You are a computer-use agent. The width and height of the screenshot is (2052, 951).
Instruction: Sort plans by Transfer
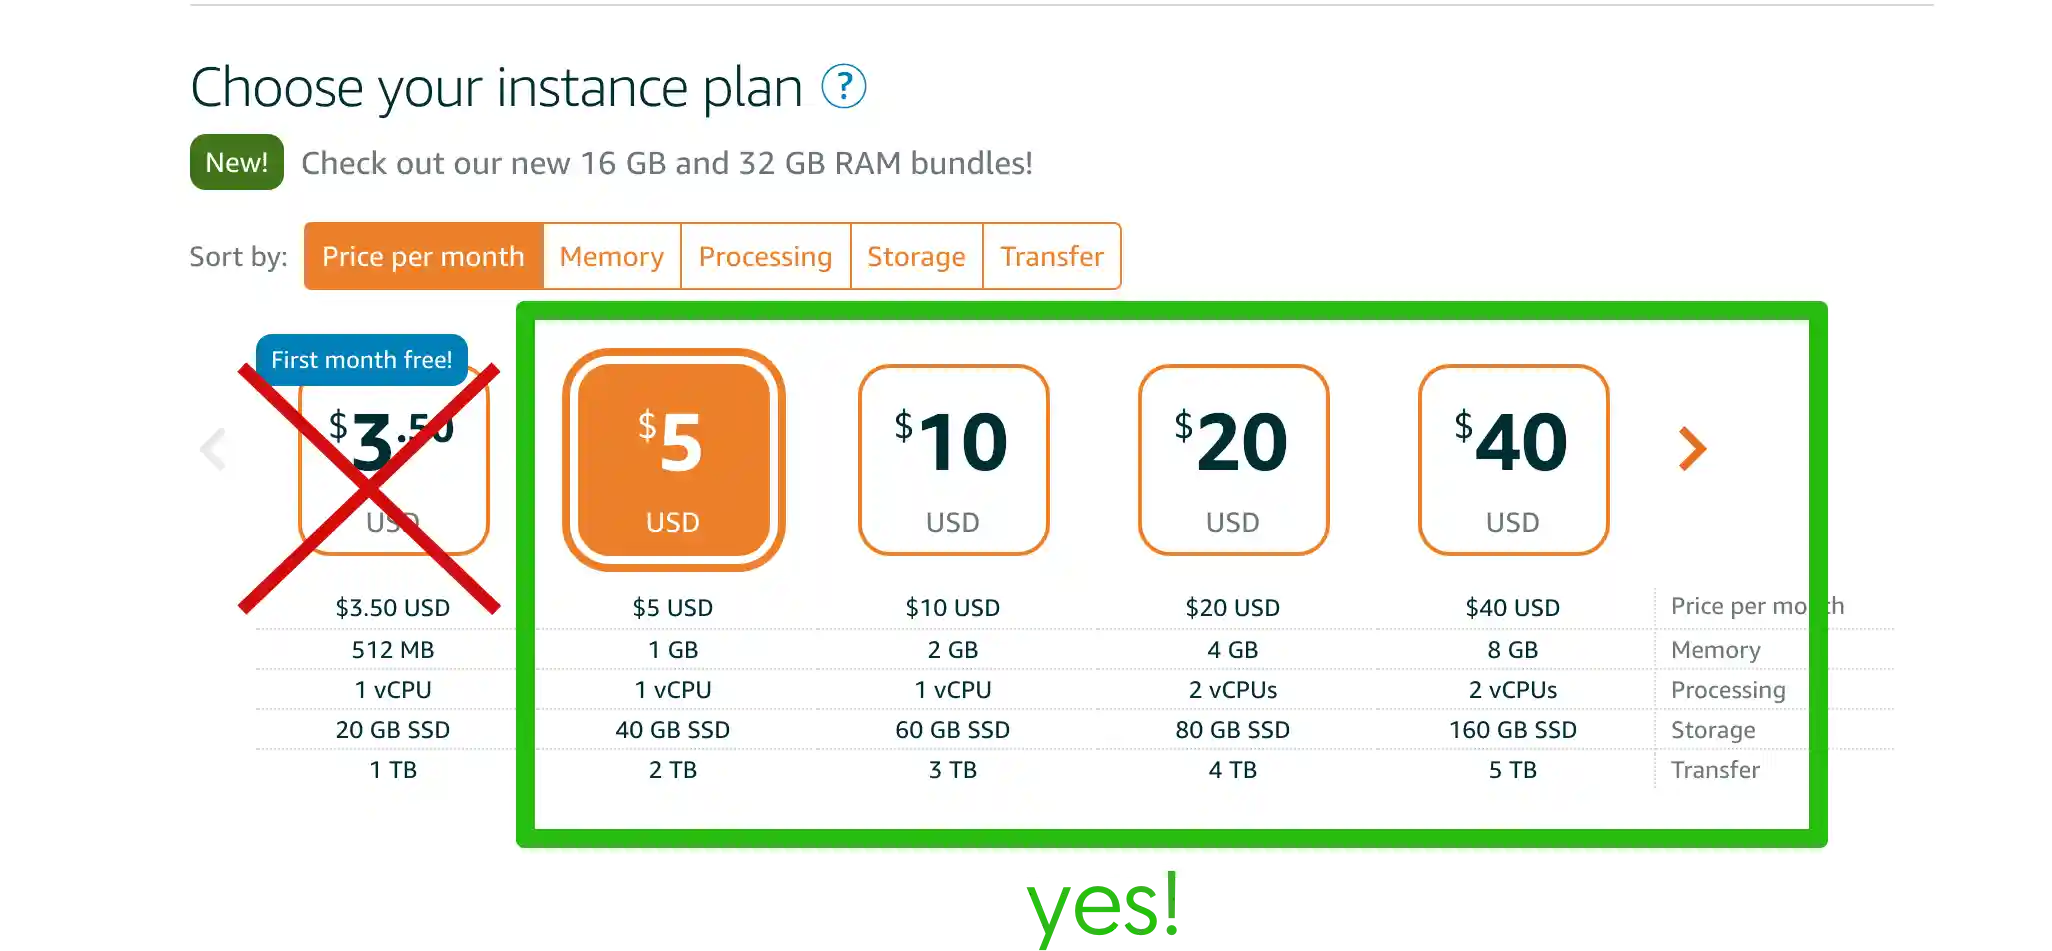[x=1052, y=257]
